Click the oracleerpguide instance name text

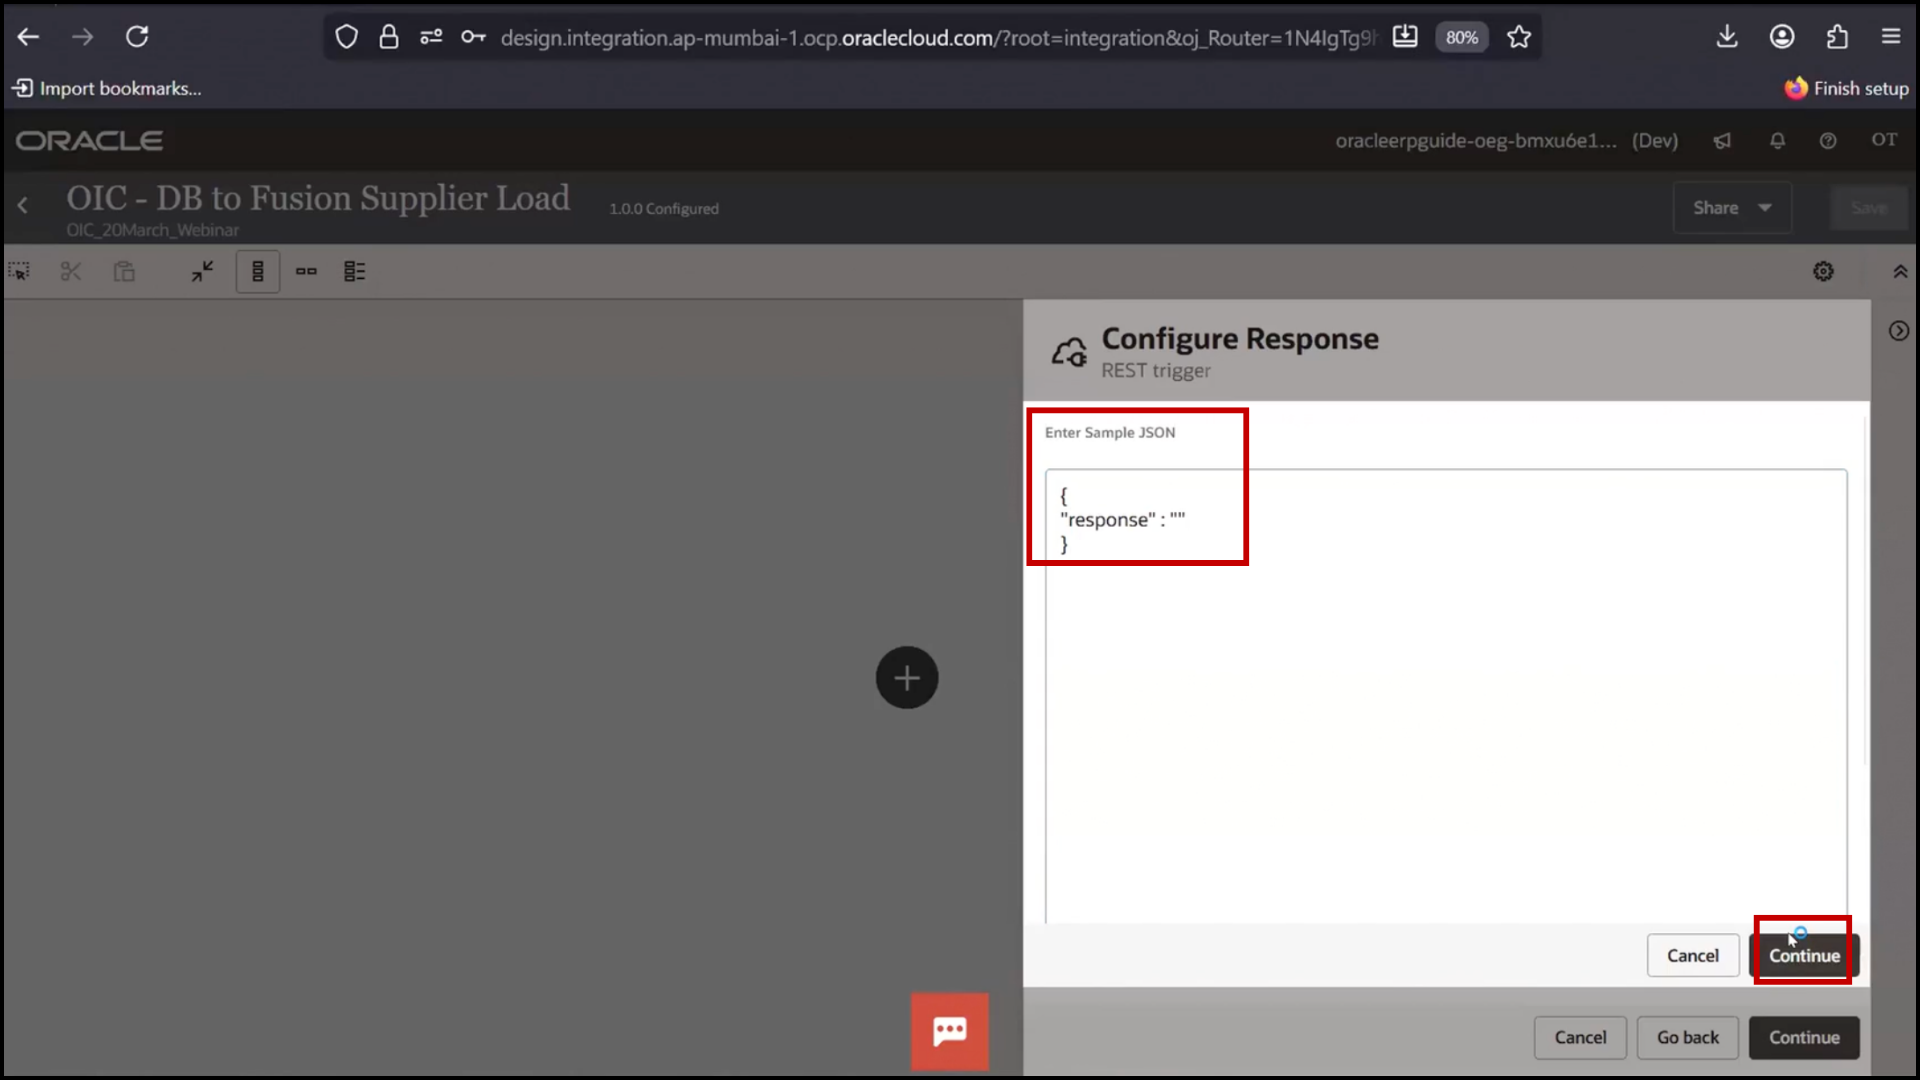pyautogui.click(x=1476, y=141)
